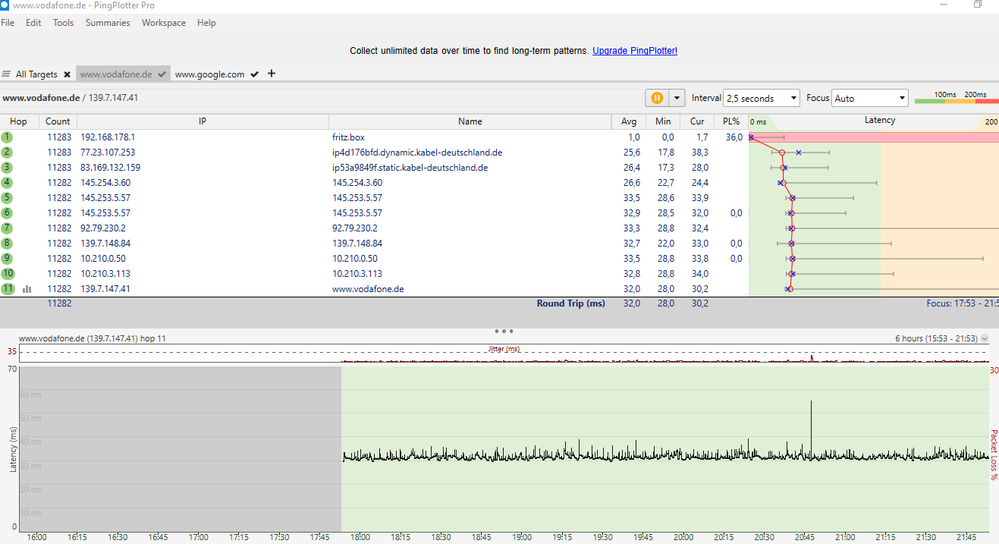Add a new target tab with plus
This screenshot has height=544, width=999.
[x=271, y=73]
